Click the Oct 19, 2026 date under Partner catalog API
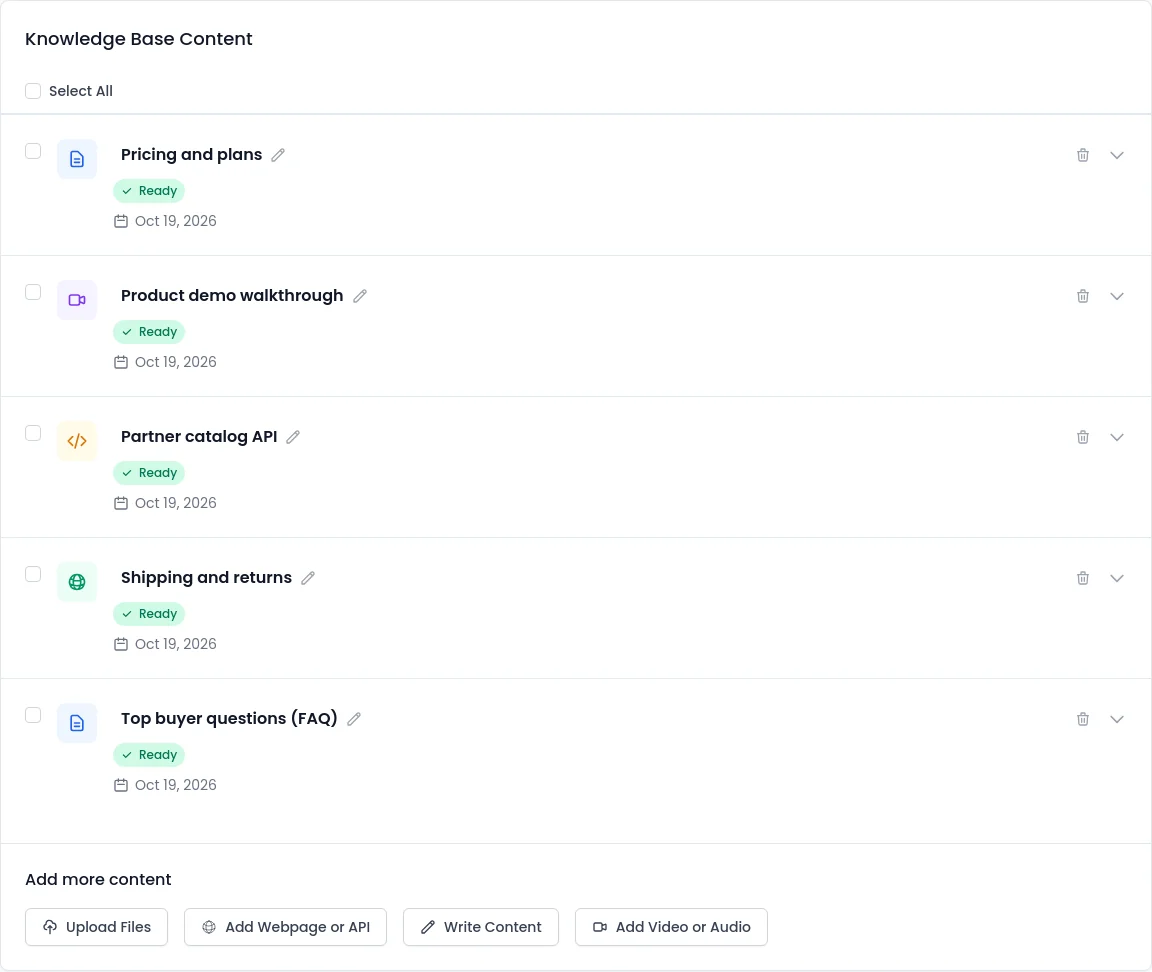This screenshot has height=972, width=1152. click(176, 503)
